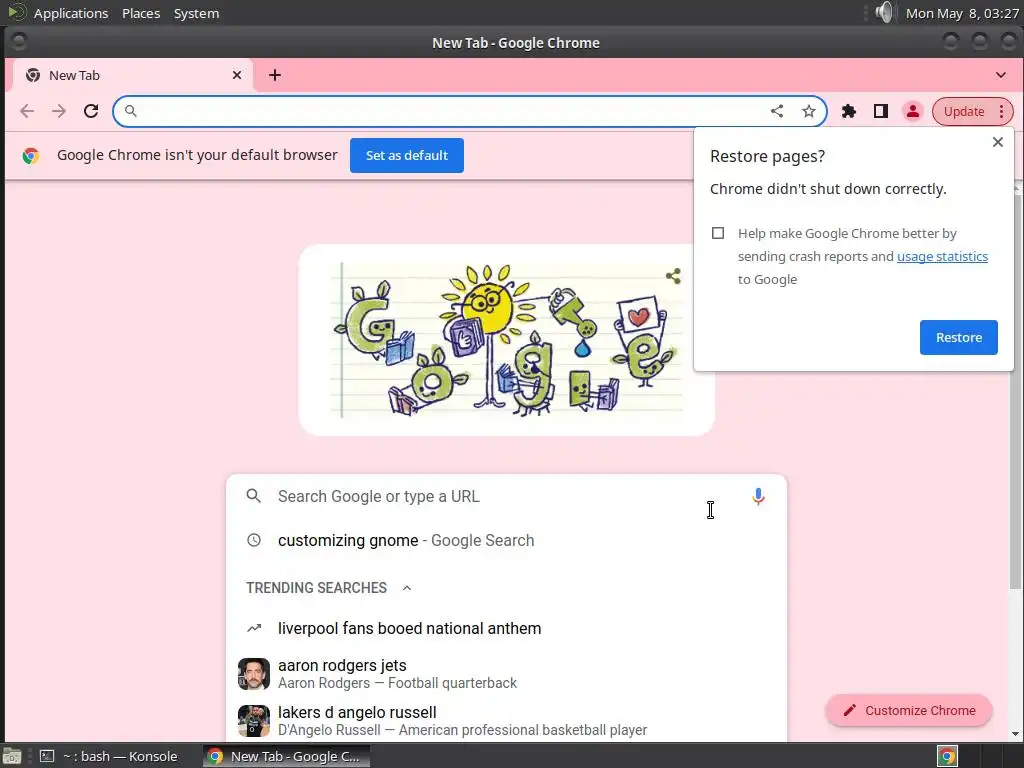Open a new tab with plus
1024x768 pixels.
[x=275, y=75]
